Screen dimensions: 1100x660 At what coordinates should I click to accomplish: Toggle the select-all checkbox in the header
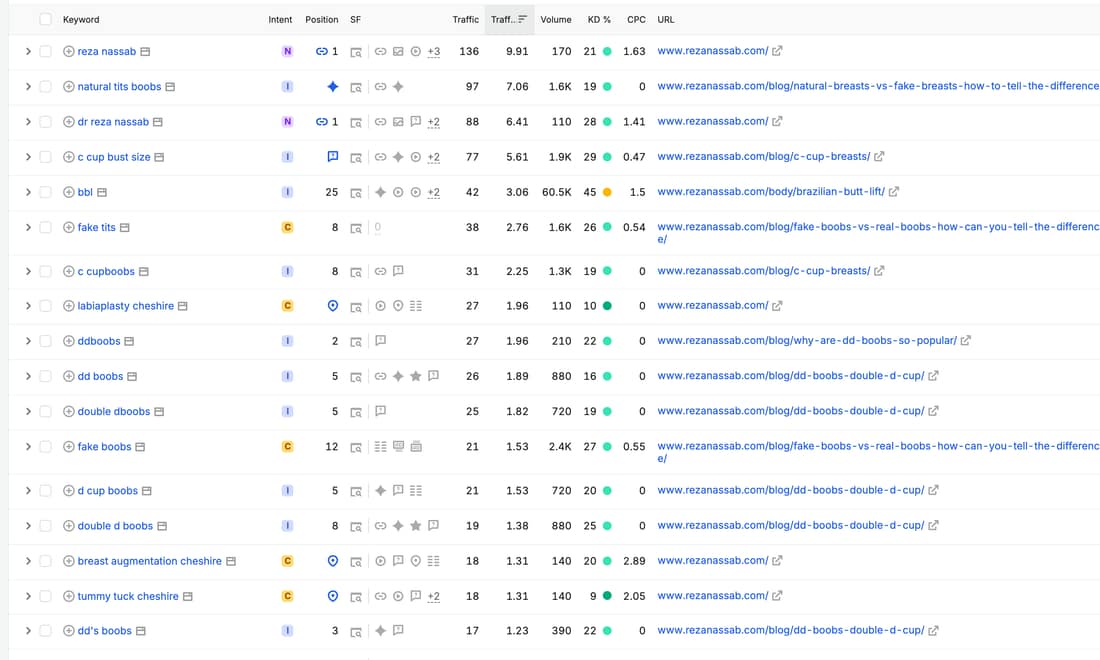[x=46, y=20]
